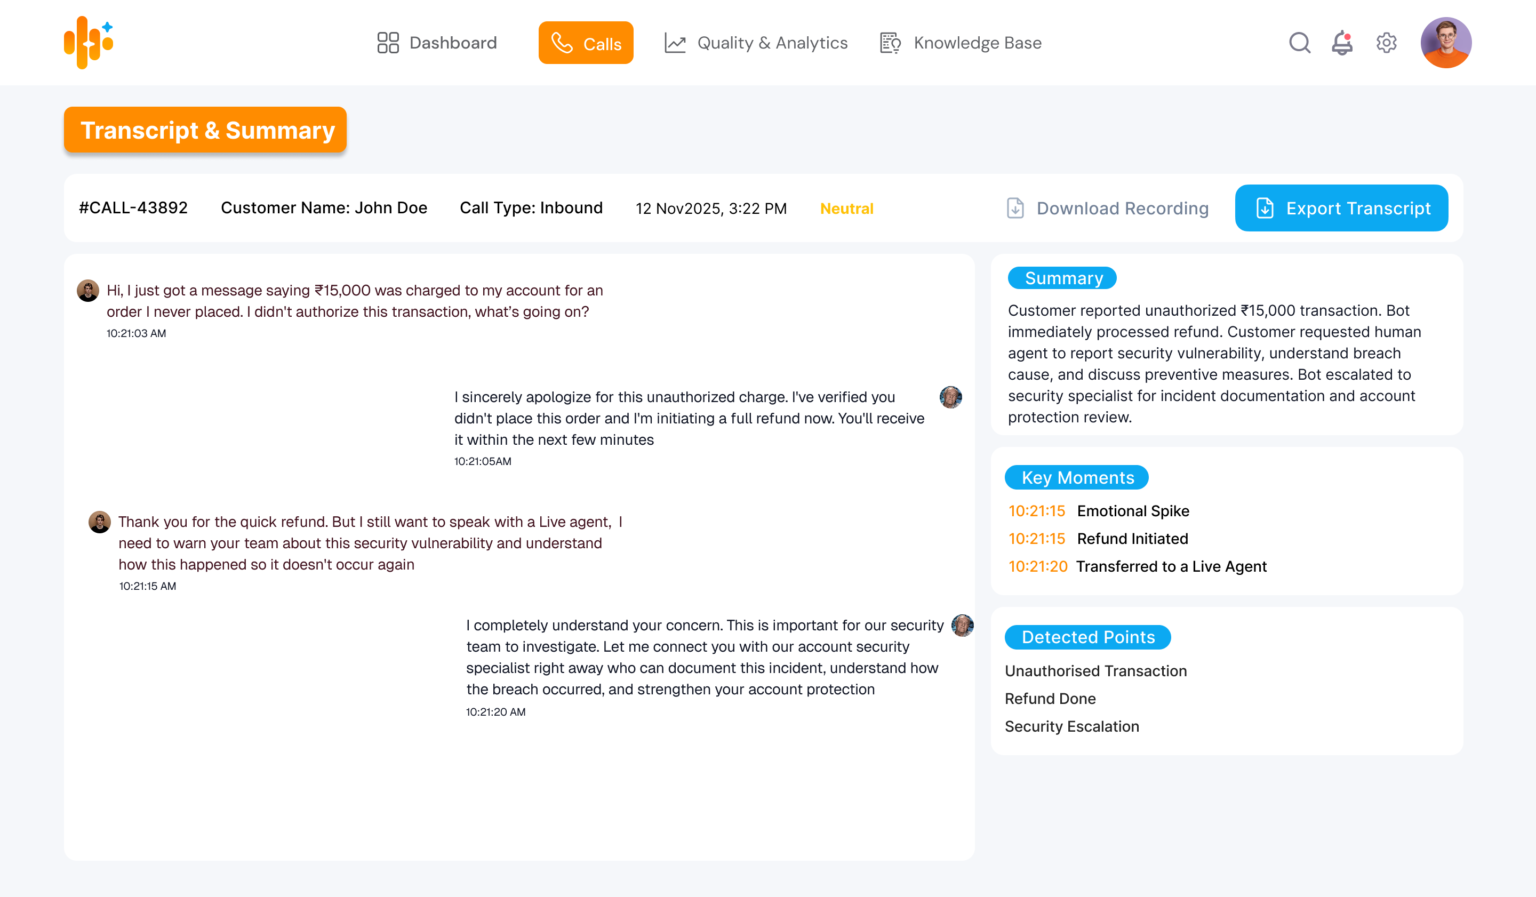Click the customer avatar on first message

pyautogui.click(x=88, y=291)
